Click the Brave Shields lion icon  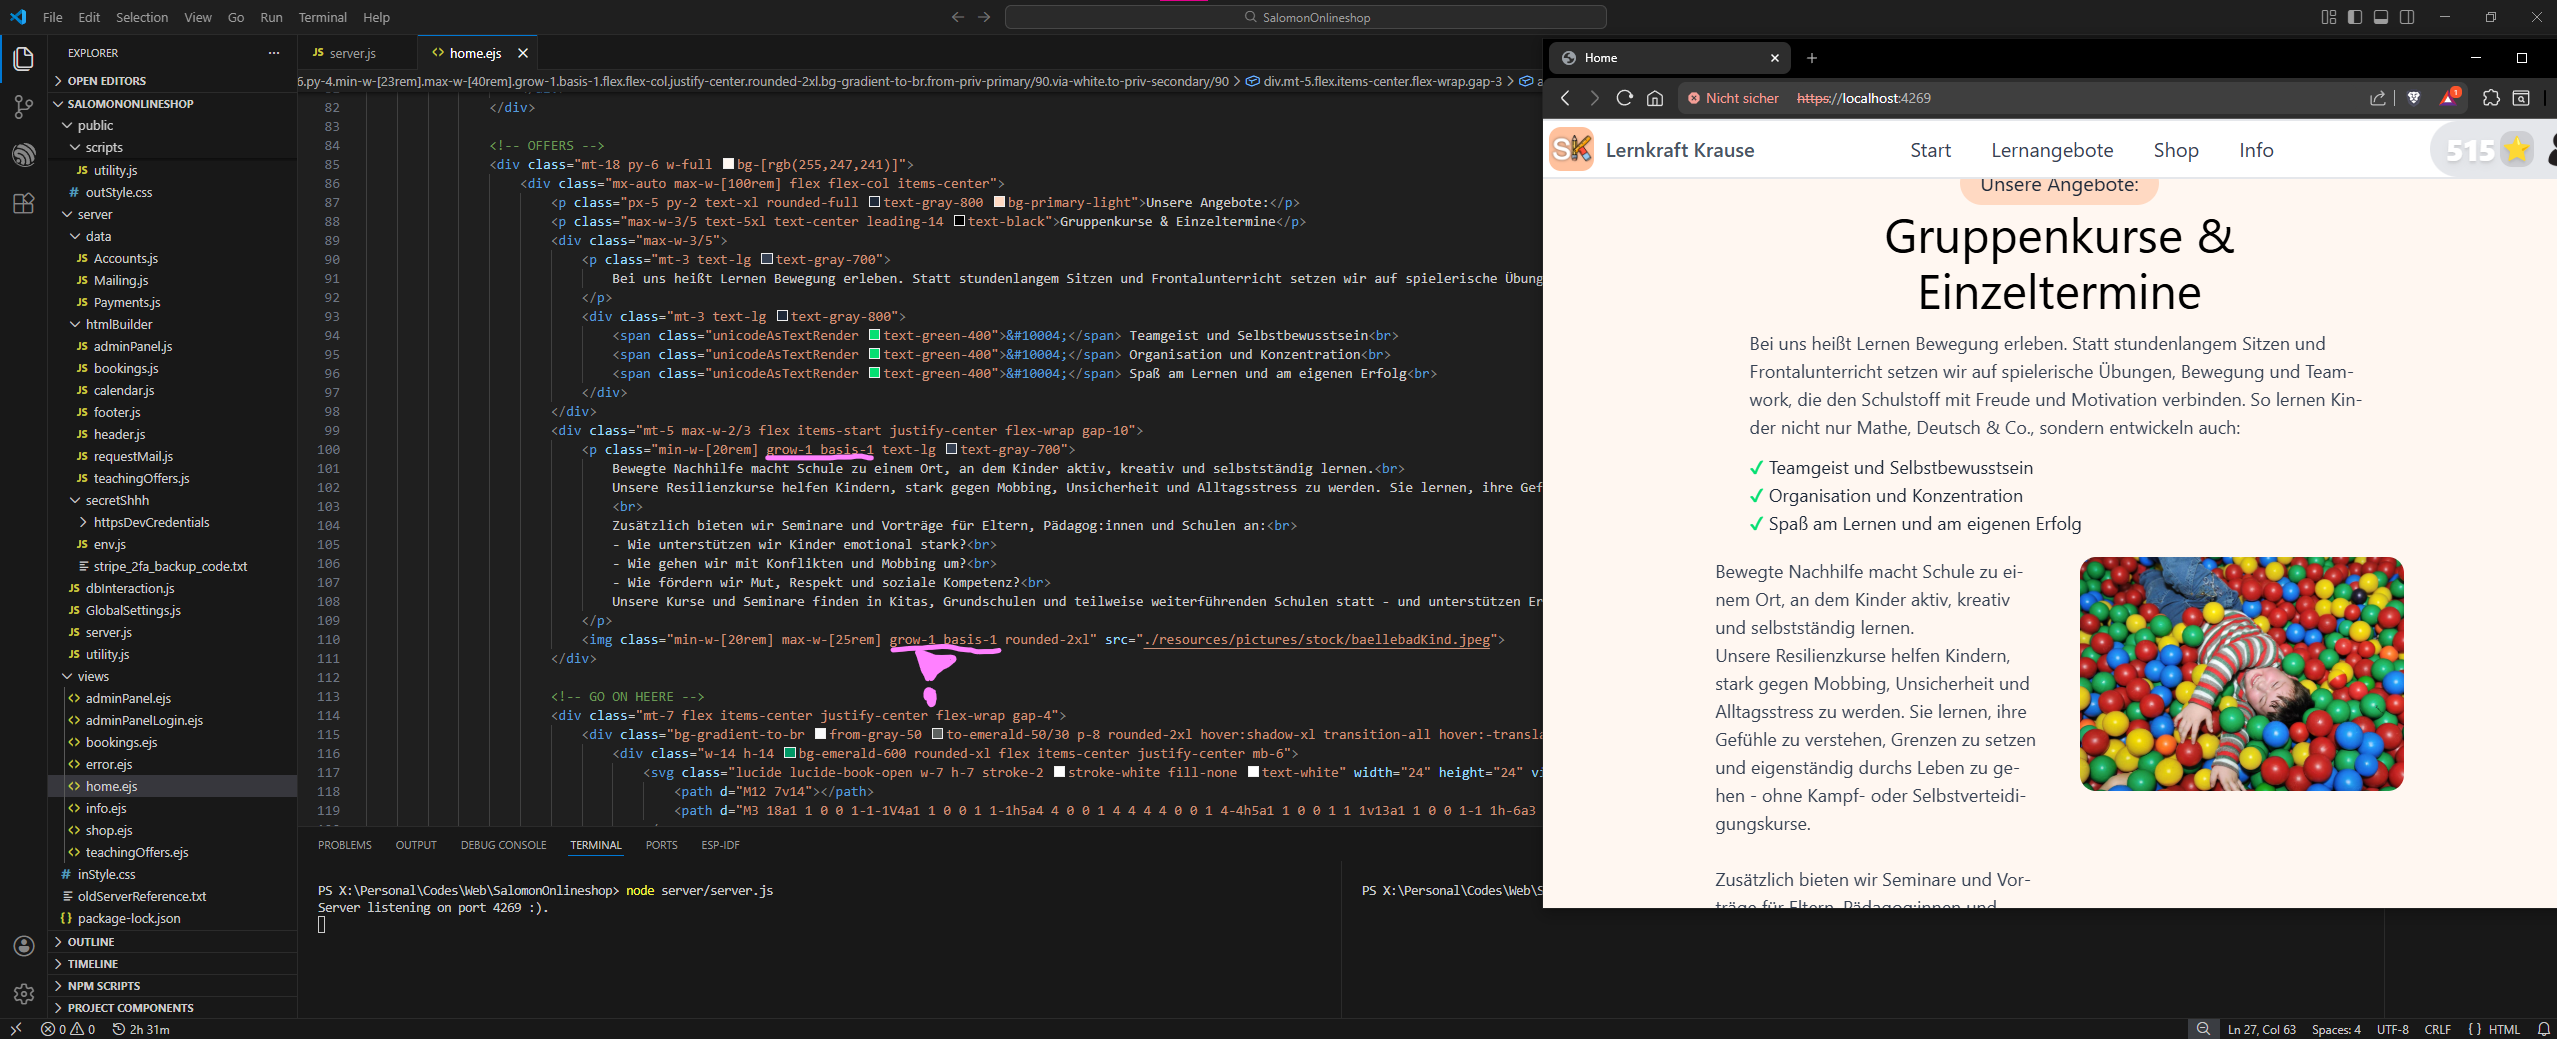pyautogui.click(x=2413, y=98)
